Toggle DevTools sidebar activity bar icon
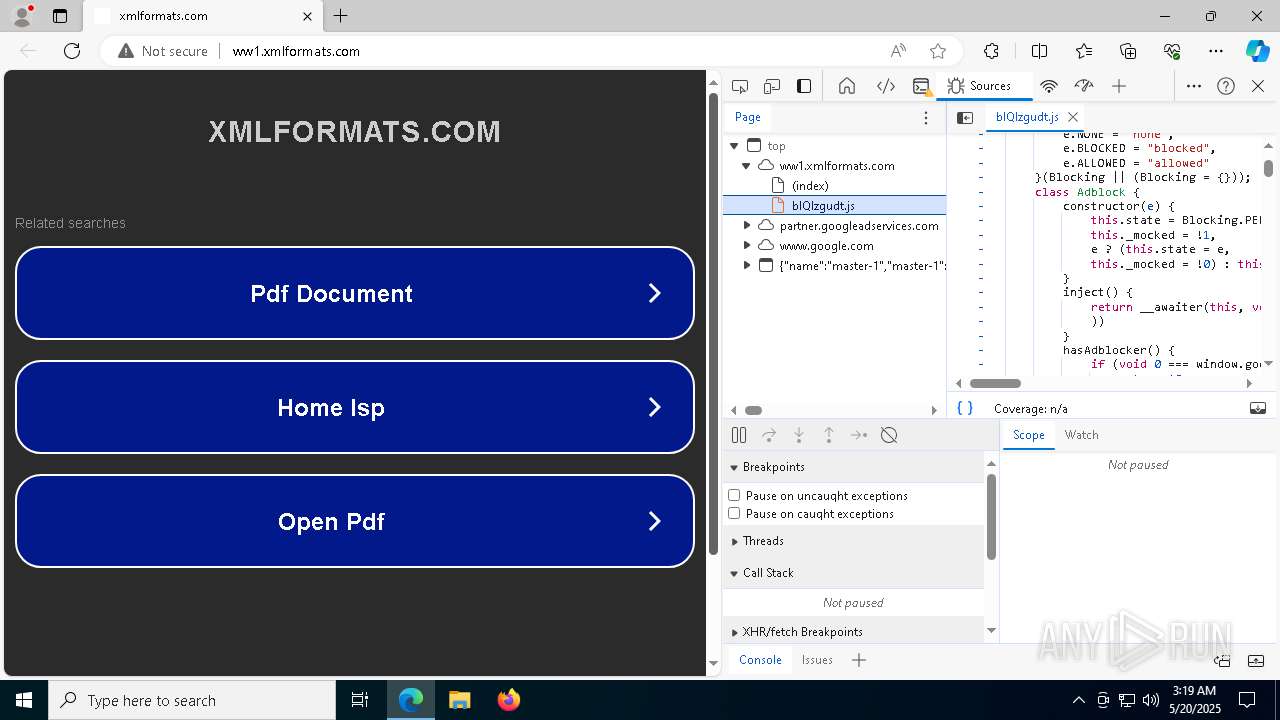1280x720 pixels. point(804,86)
